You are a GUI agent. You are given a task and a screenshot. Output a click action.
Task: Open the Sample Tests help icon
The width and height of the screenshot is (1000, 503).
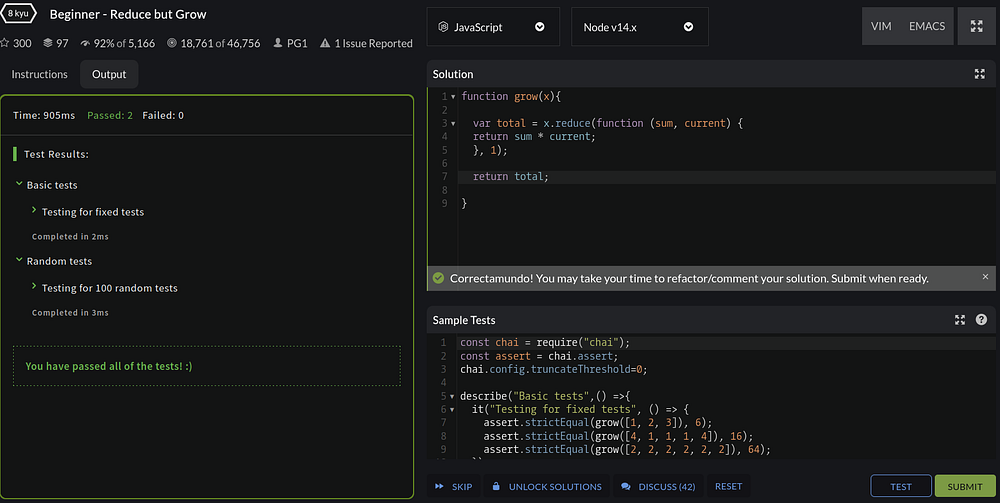(x=981, y=320)
